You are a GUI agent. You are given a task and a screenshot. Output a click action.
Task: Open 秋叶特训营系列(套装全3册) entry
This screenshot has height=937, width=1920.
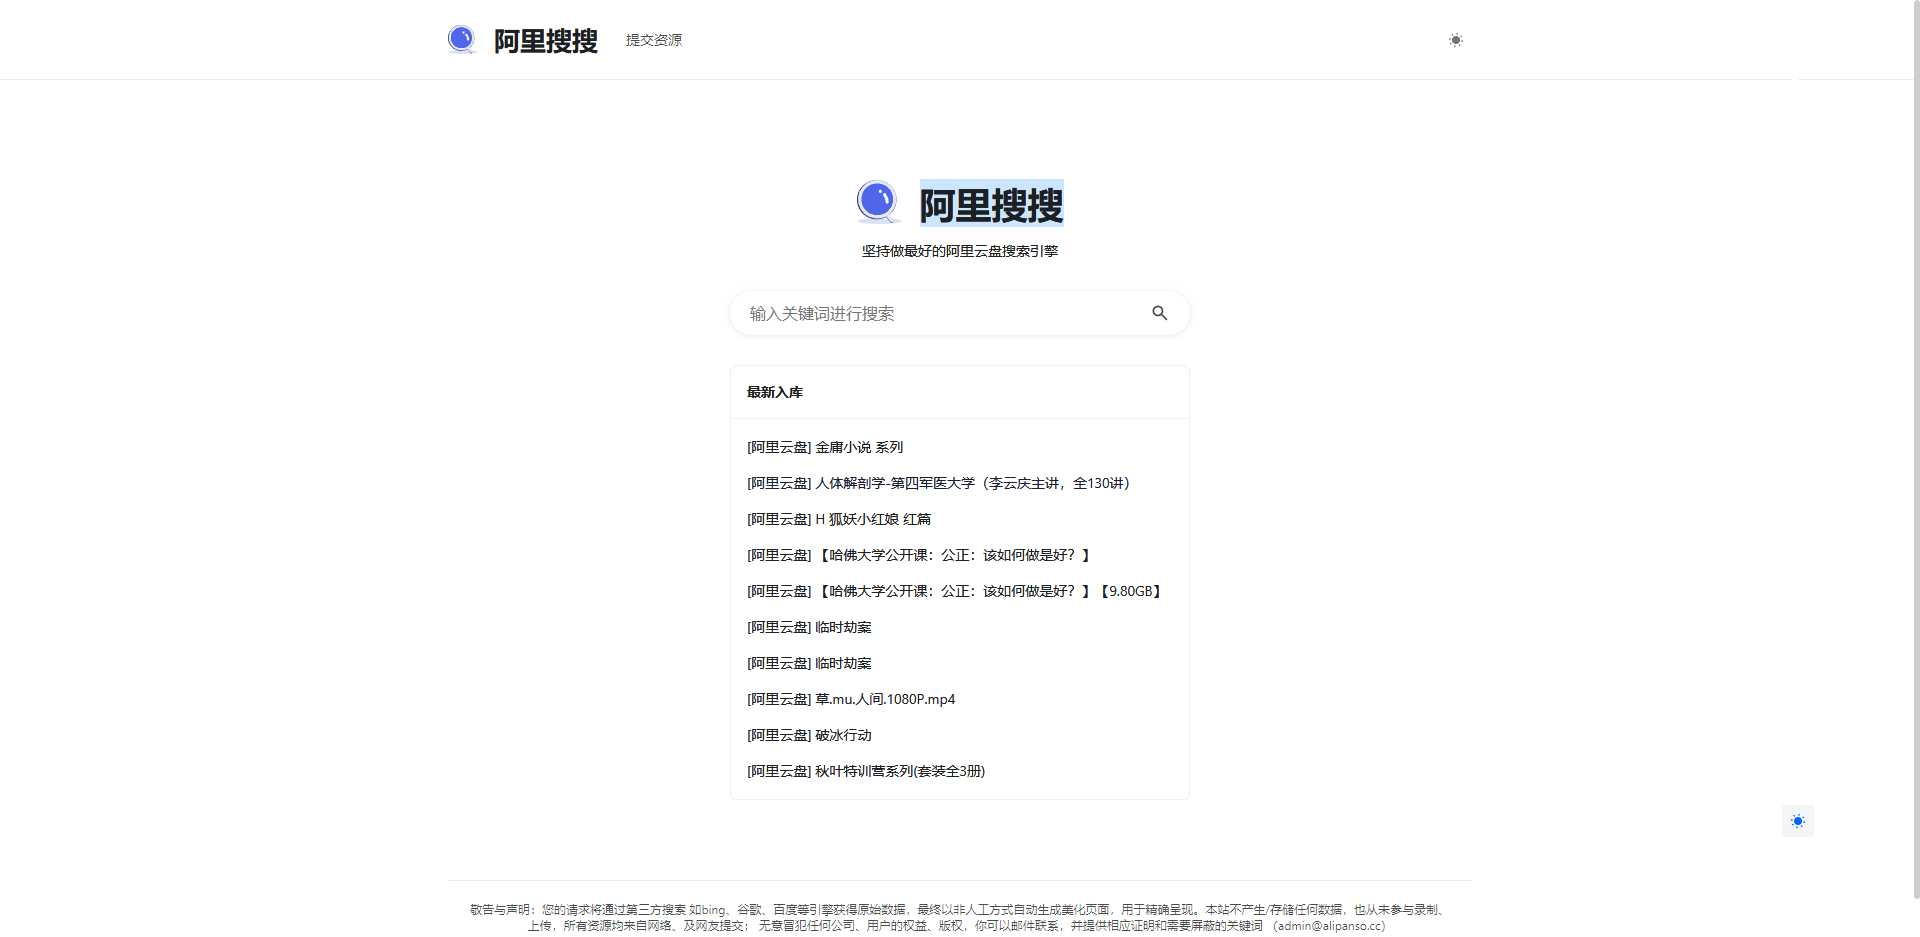coord(866,771)
